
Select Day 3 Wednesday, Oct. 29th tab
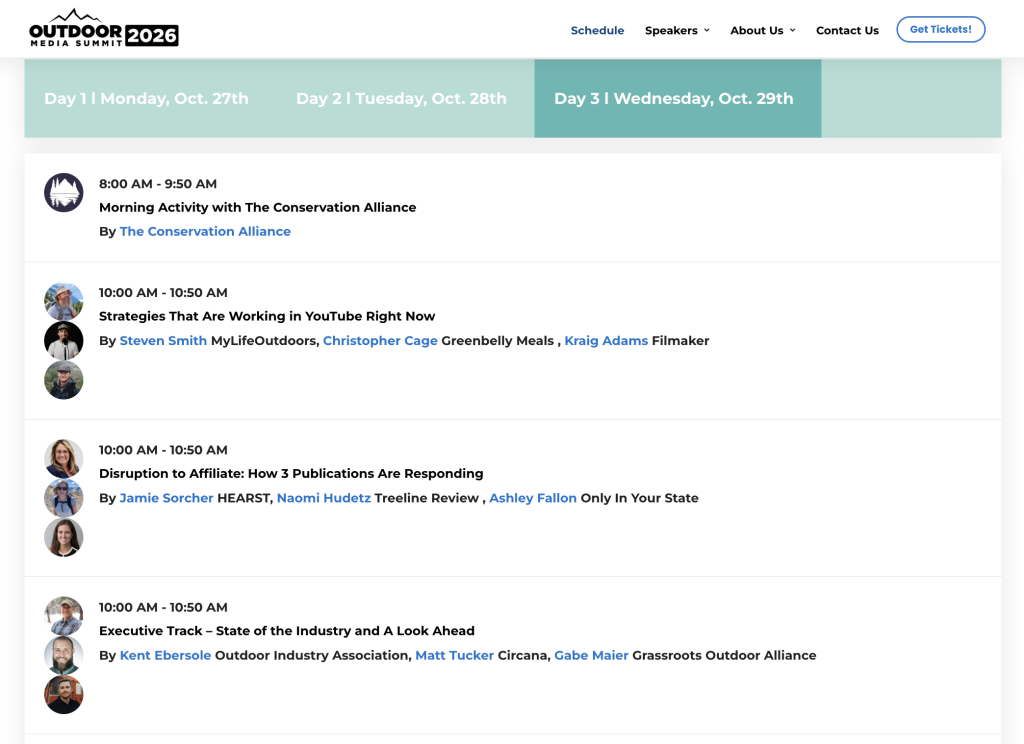(x=674, y=98)
